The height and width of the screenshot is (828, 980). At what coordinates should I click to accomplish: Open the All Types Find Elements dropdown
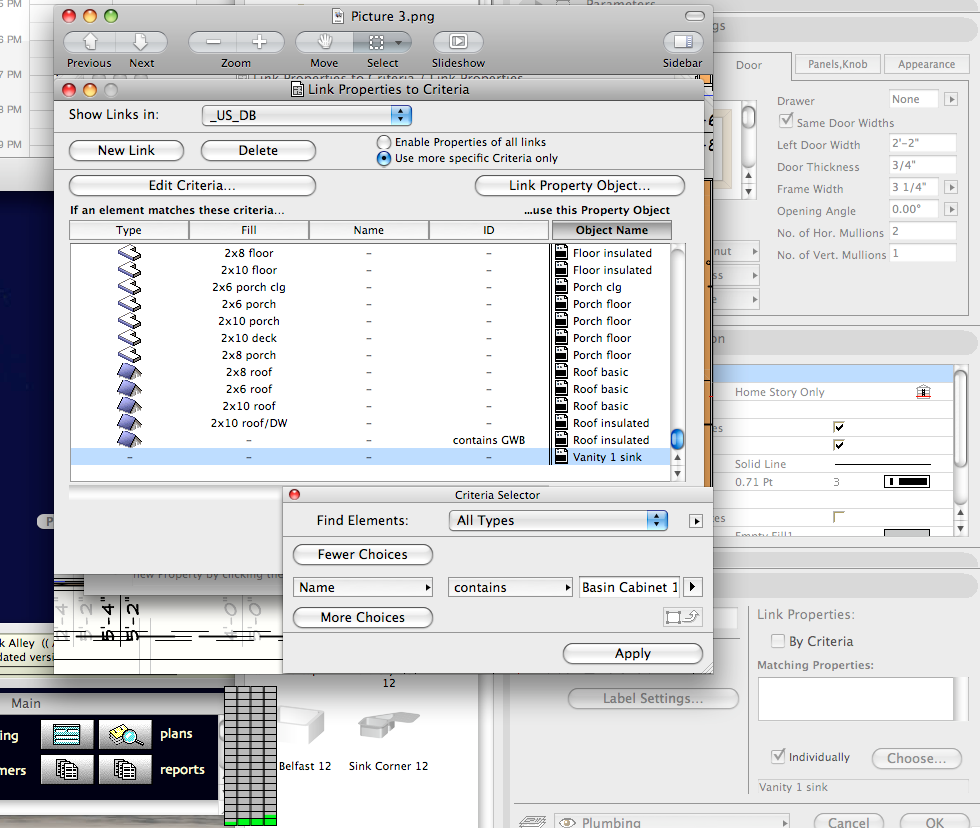(x=559, y=520)
